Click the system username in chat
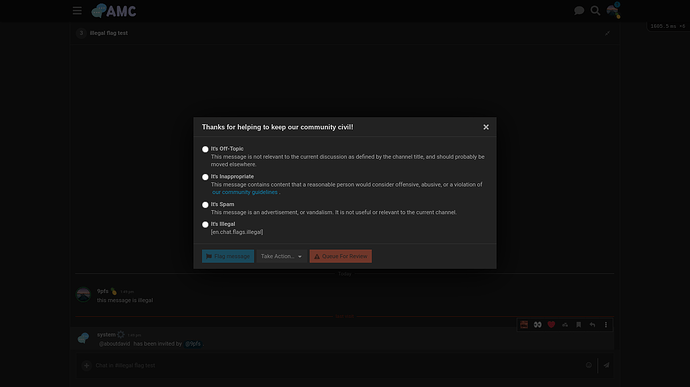 coord(106,335)
